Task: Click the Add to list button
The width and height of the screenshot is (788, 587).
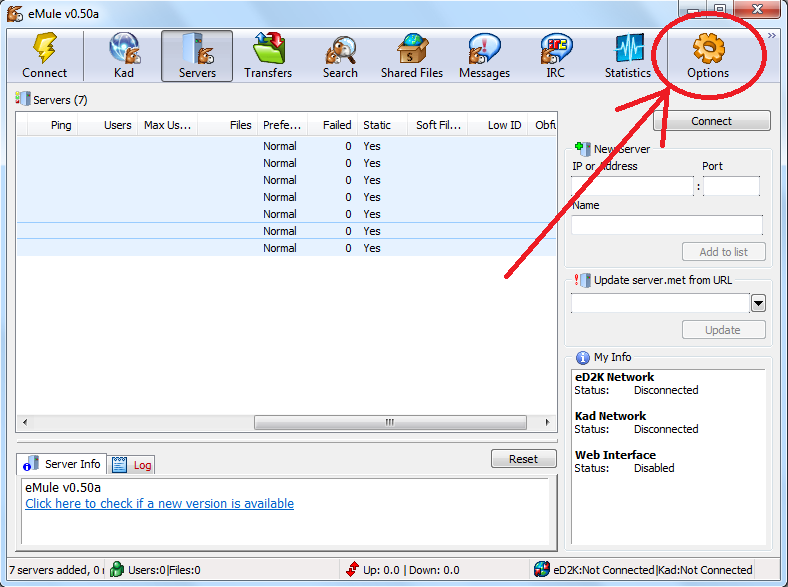Action: 724,252
